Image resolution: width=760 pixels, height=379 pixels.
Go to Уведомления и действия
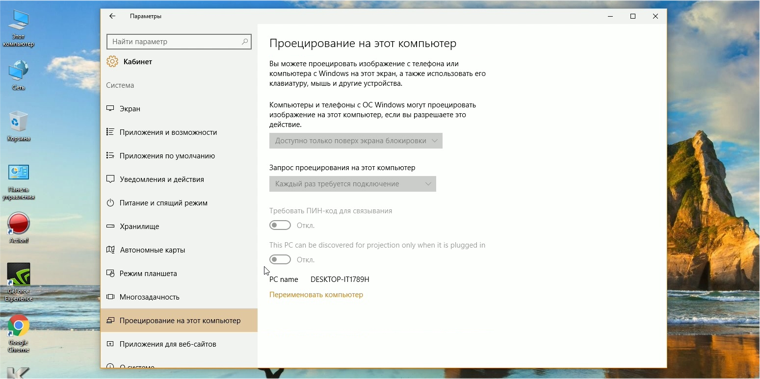pos(179,179)
